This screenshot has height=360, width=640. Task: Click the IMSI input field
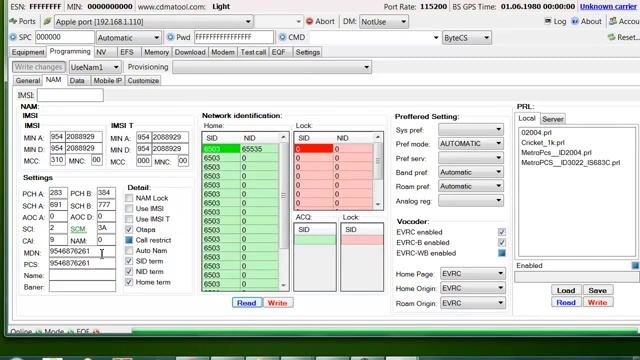pos(70,95)
